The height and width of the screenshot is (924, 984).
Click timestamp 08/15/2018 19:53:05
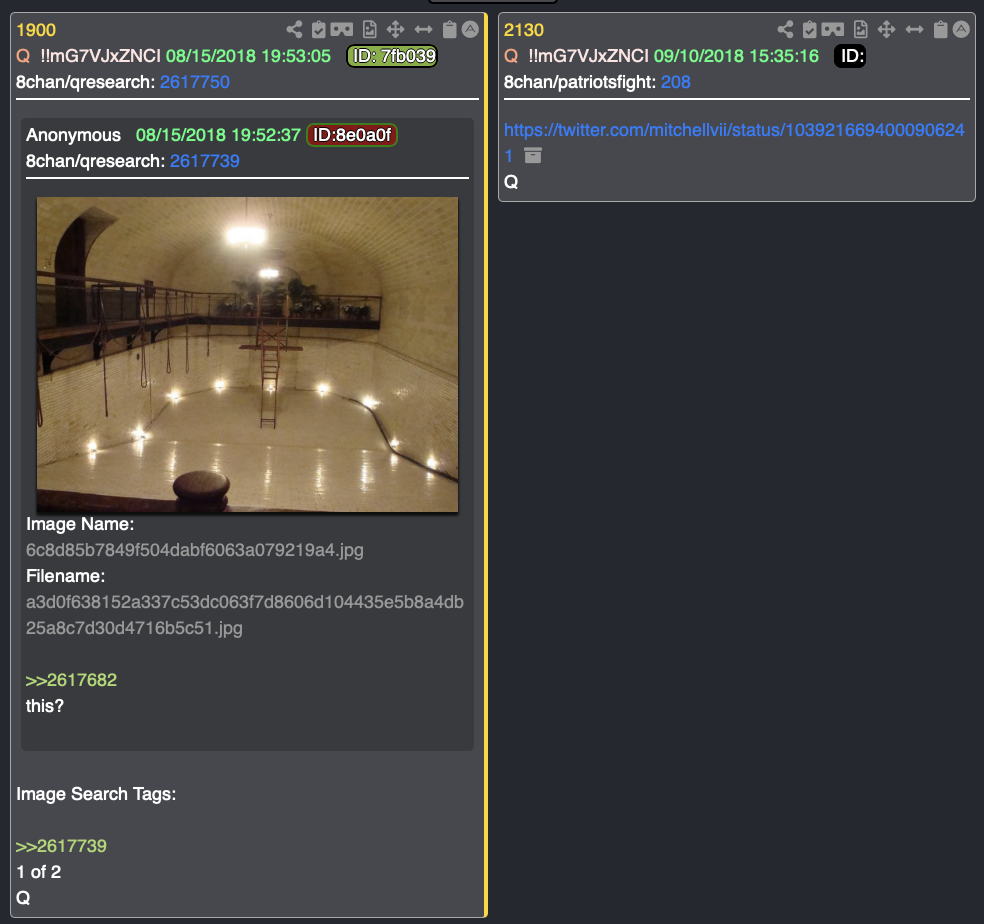point(248,56)
